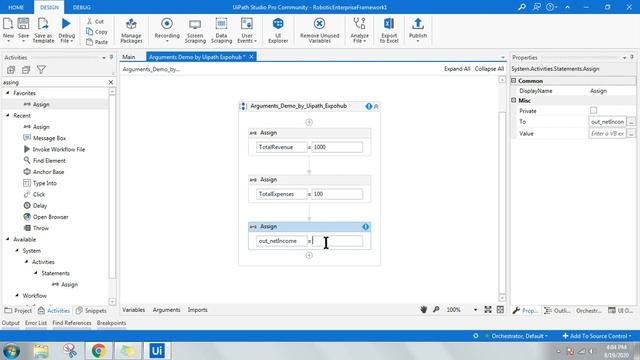Click the TotalRevenue value field containing 1000

click(x=337, y=147)
